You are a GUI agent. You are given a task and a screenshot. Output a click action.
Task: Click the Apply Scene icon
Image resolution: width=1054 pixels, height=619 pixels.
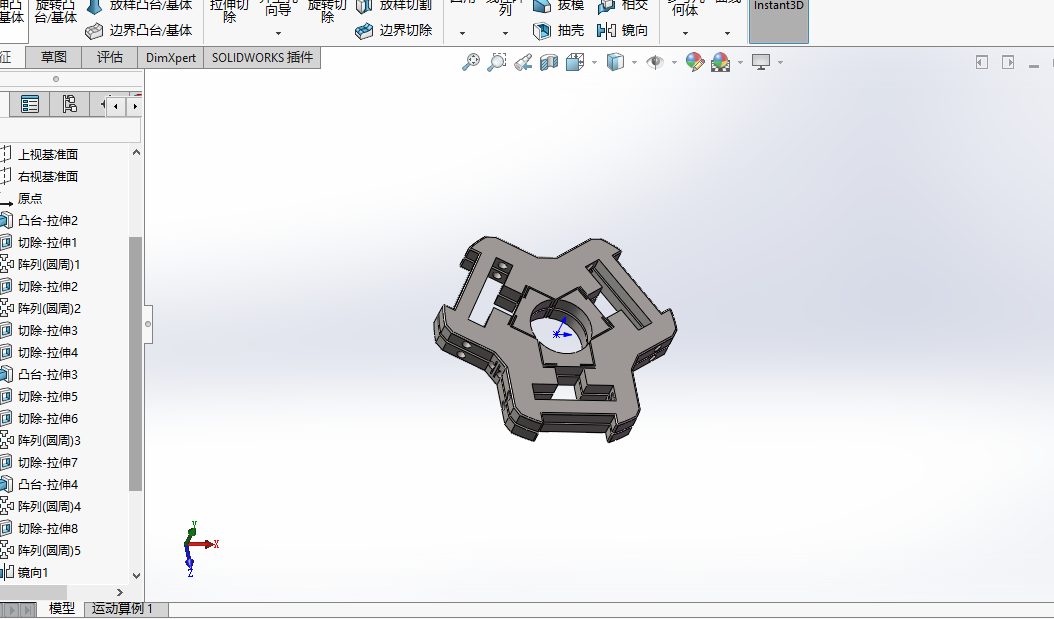click(721, 63)
